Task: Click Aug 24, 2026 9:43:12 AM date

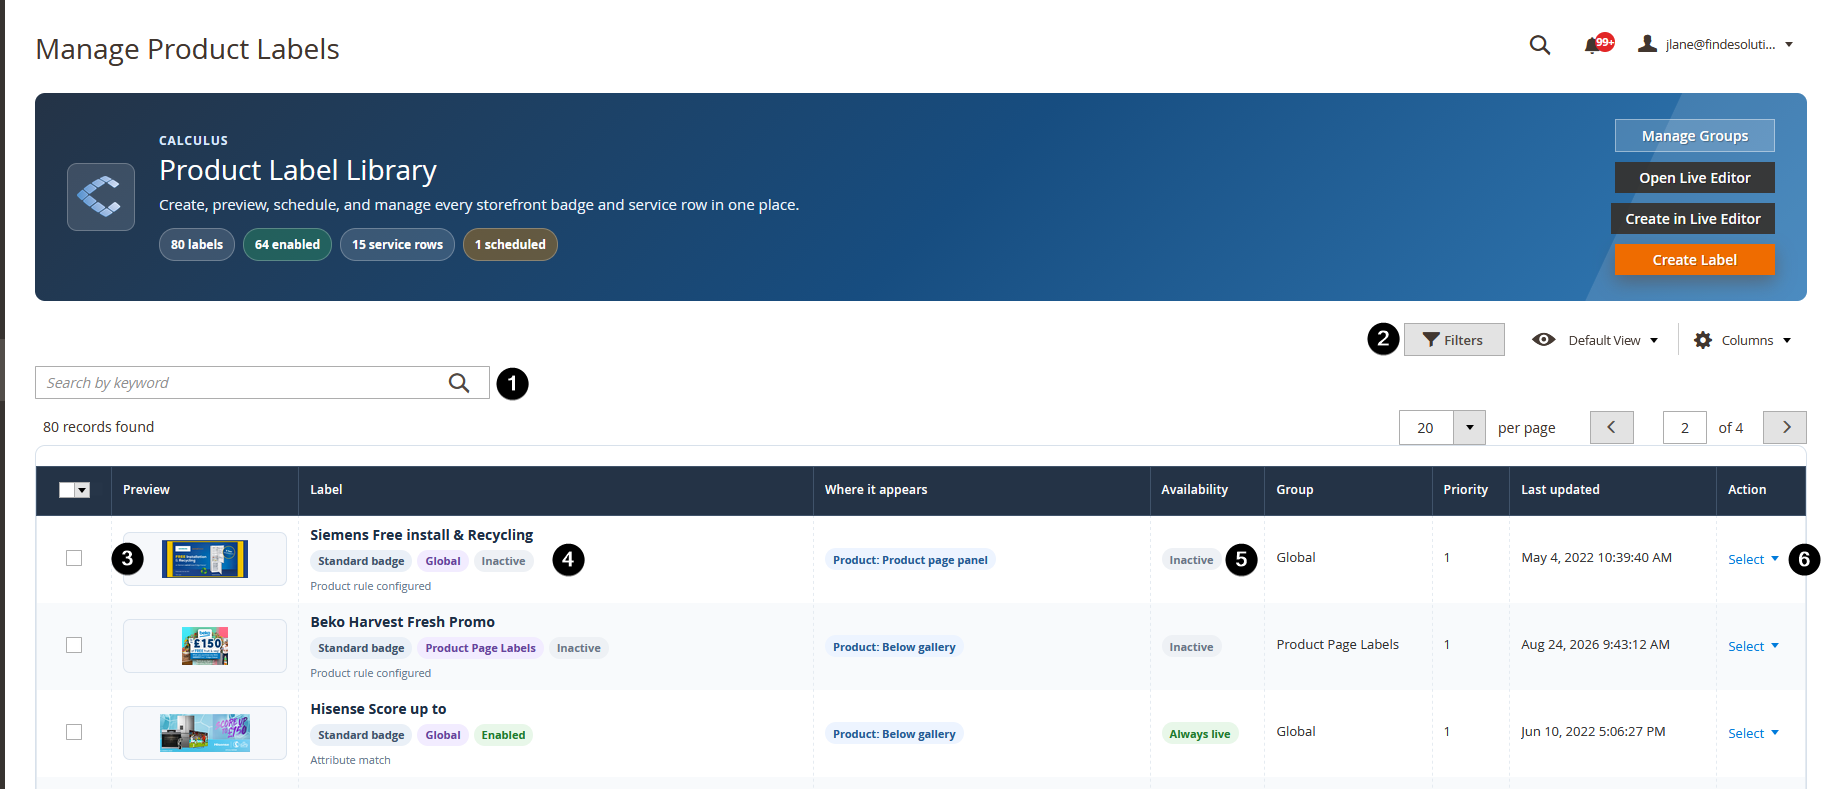Action: [1595, 645]
